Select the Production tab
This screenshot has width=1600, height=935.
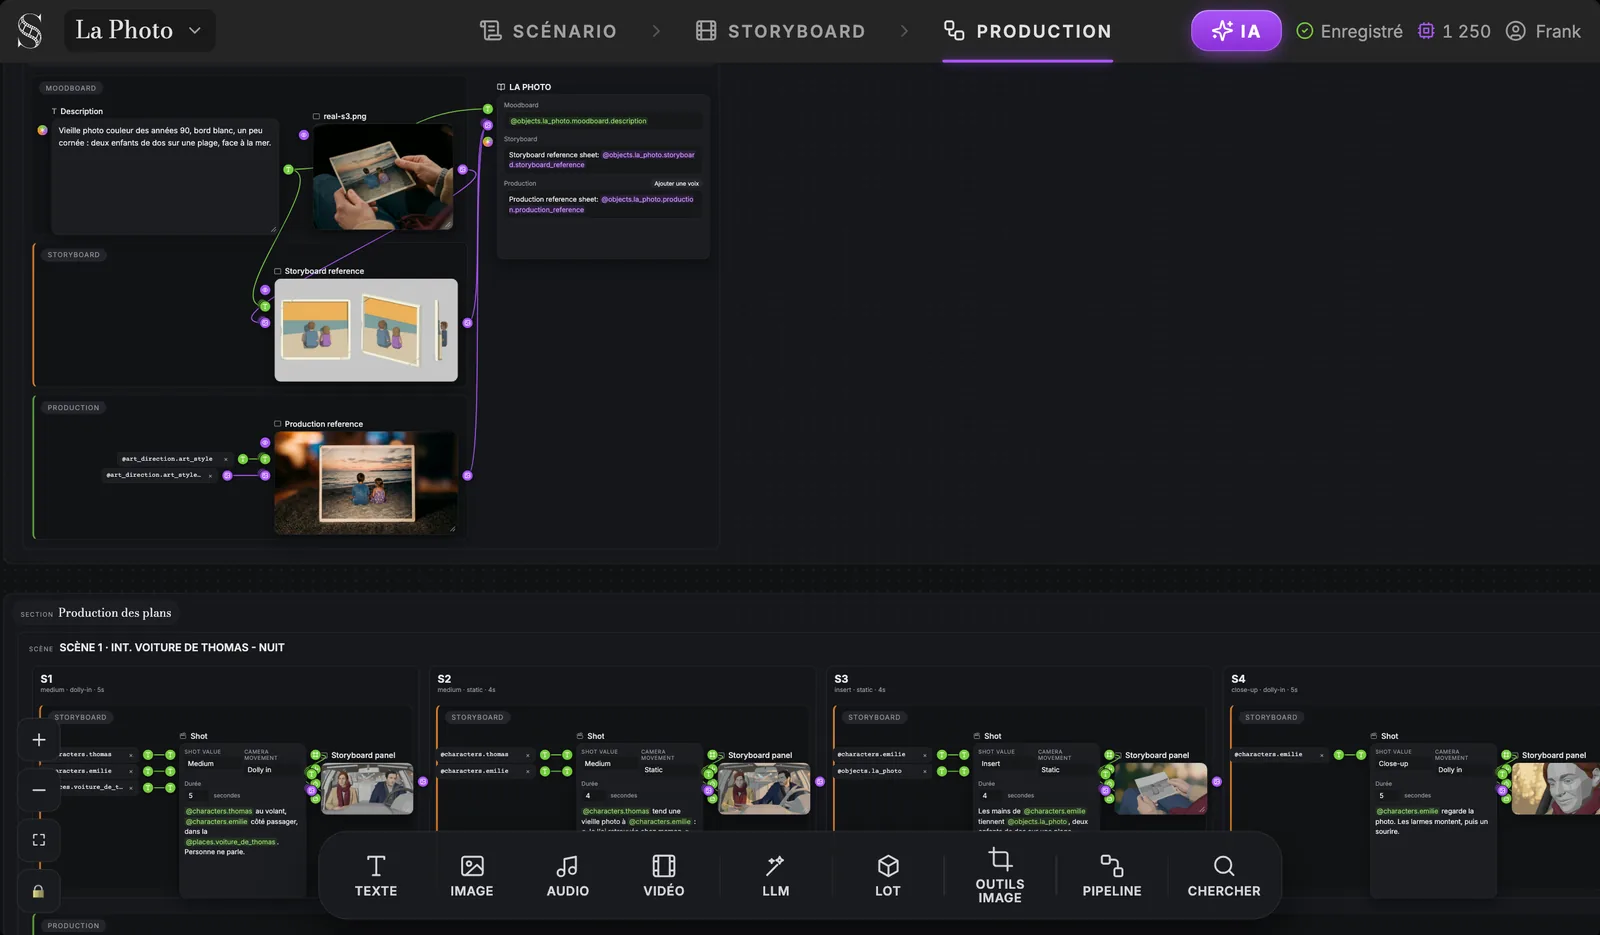click(x=1028, y=31)
